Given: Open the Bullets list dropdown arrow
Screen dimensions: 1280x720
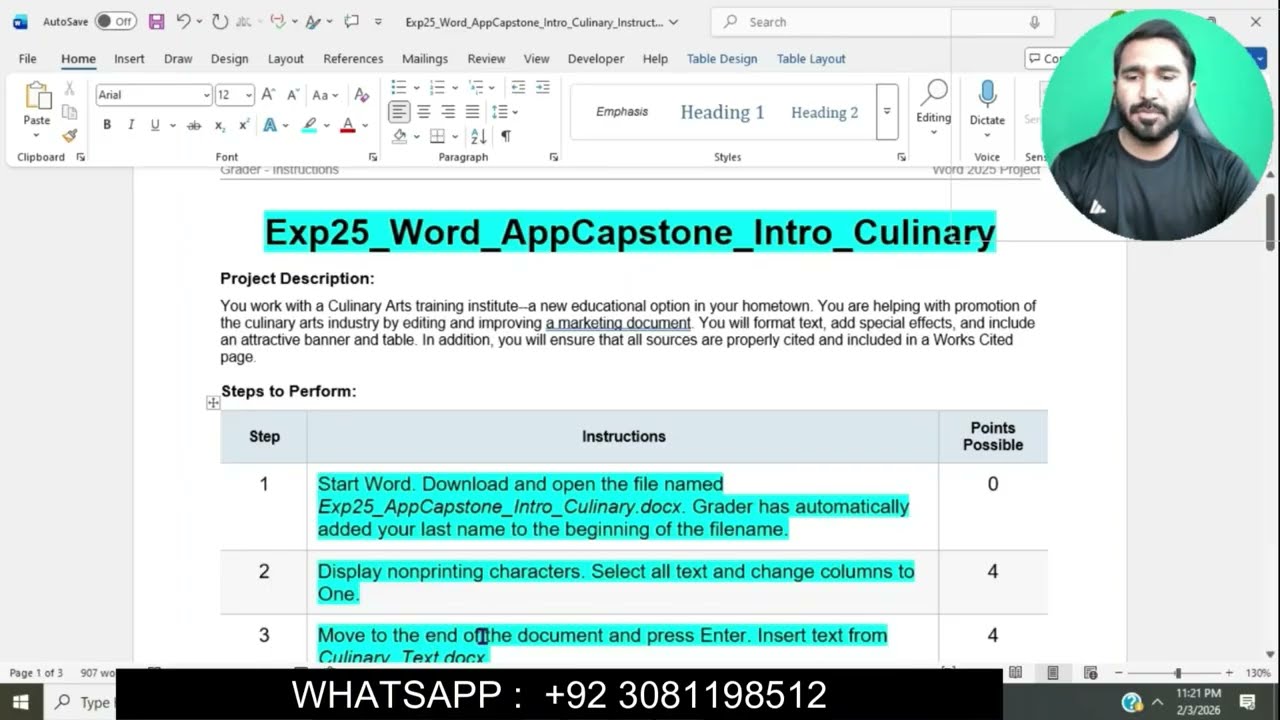Looking at the screenshot, I should [416, 87].
